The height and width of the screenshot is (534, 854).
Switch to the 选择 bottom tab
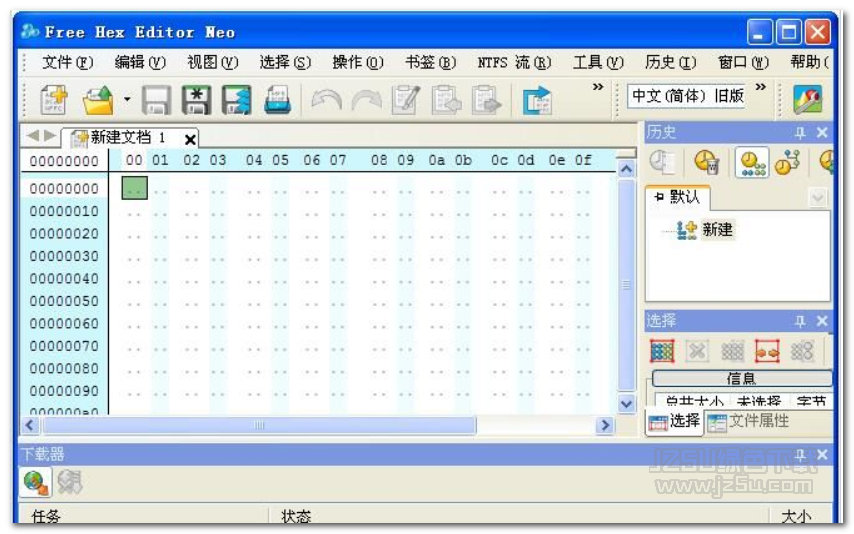pos(674,421)
